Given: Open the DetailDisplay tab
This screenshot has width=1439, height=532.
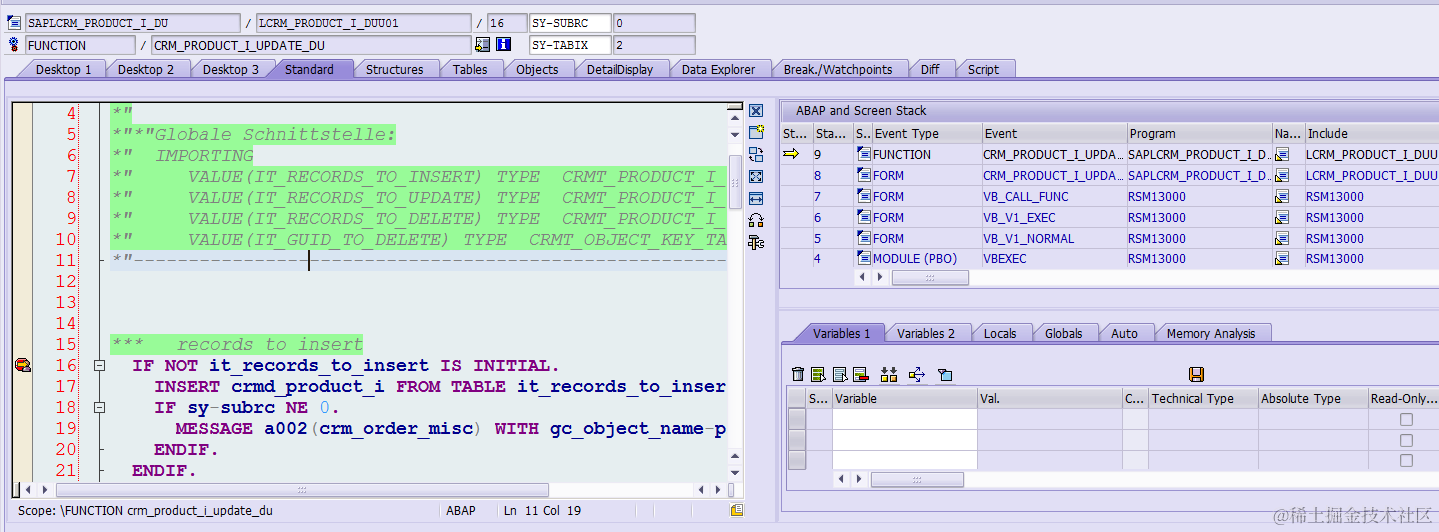Looking at the screenshot, I should point(620,69).
